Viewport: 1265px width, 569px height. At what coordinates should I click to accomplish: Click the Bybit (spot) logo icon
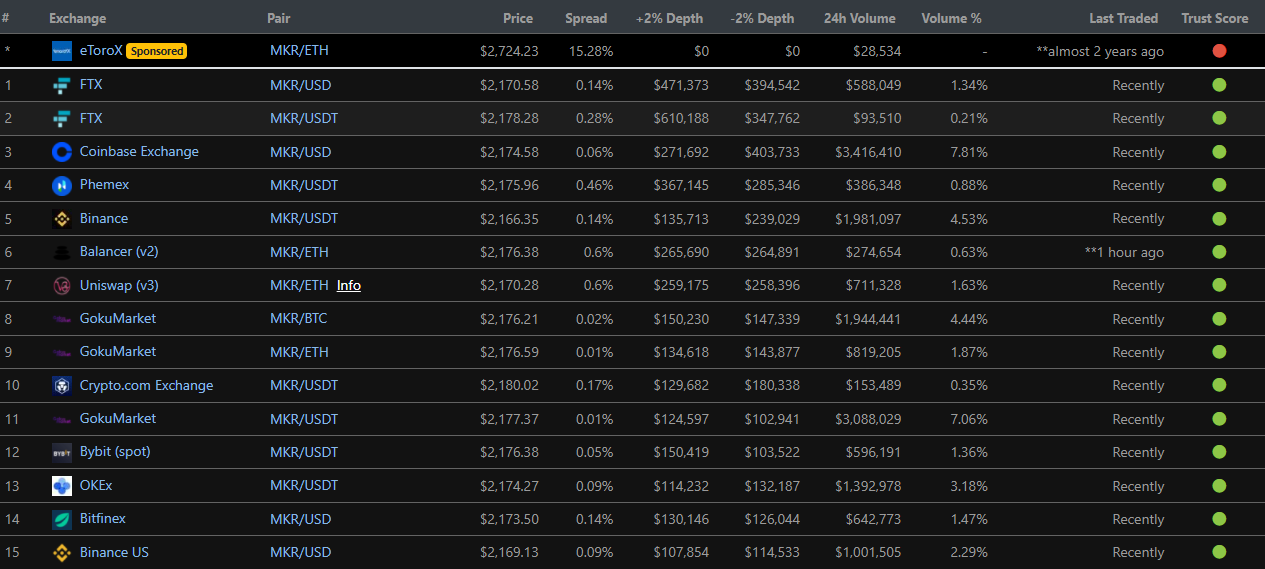(x=62, y=452)
